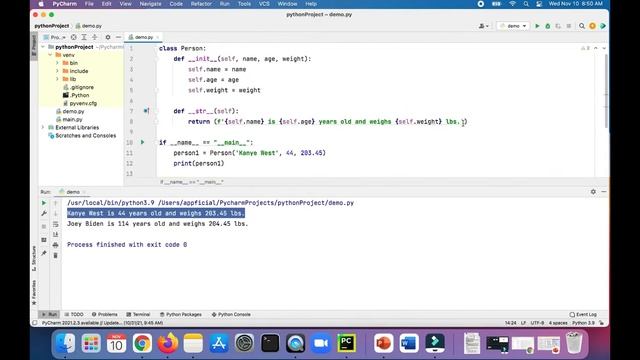640x360 pixels.
Task: Click the Python 3.9 interpreter selector
Action: point(583,323)
